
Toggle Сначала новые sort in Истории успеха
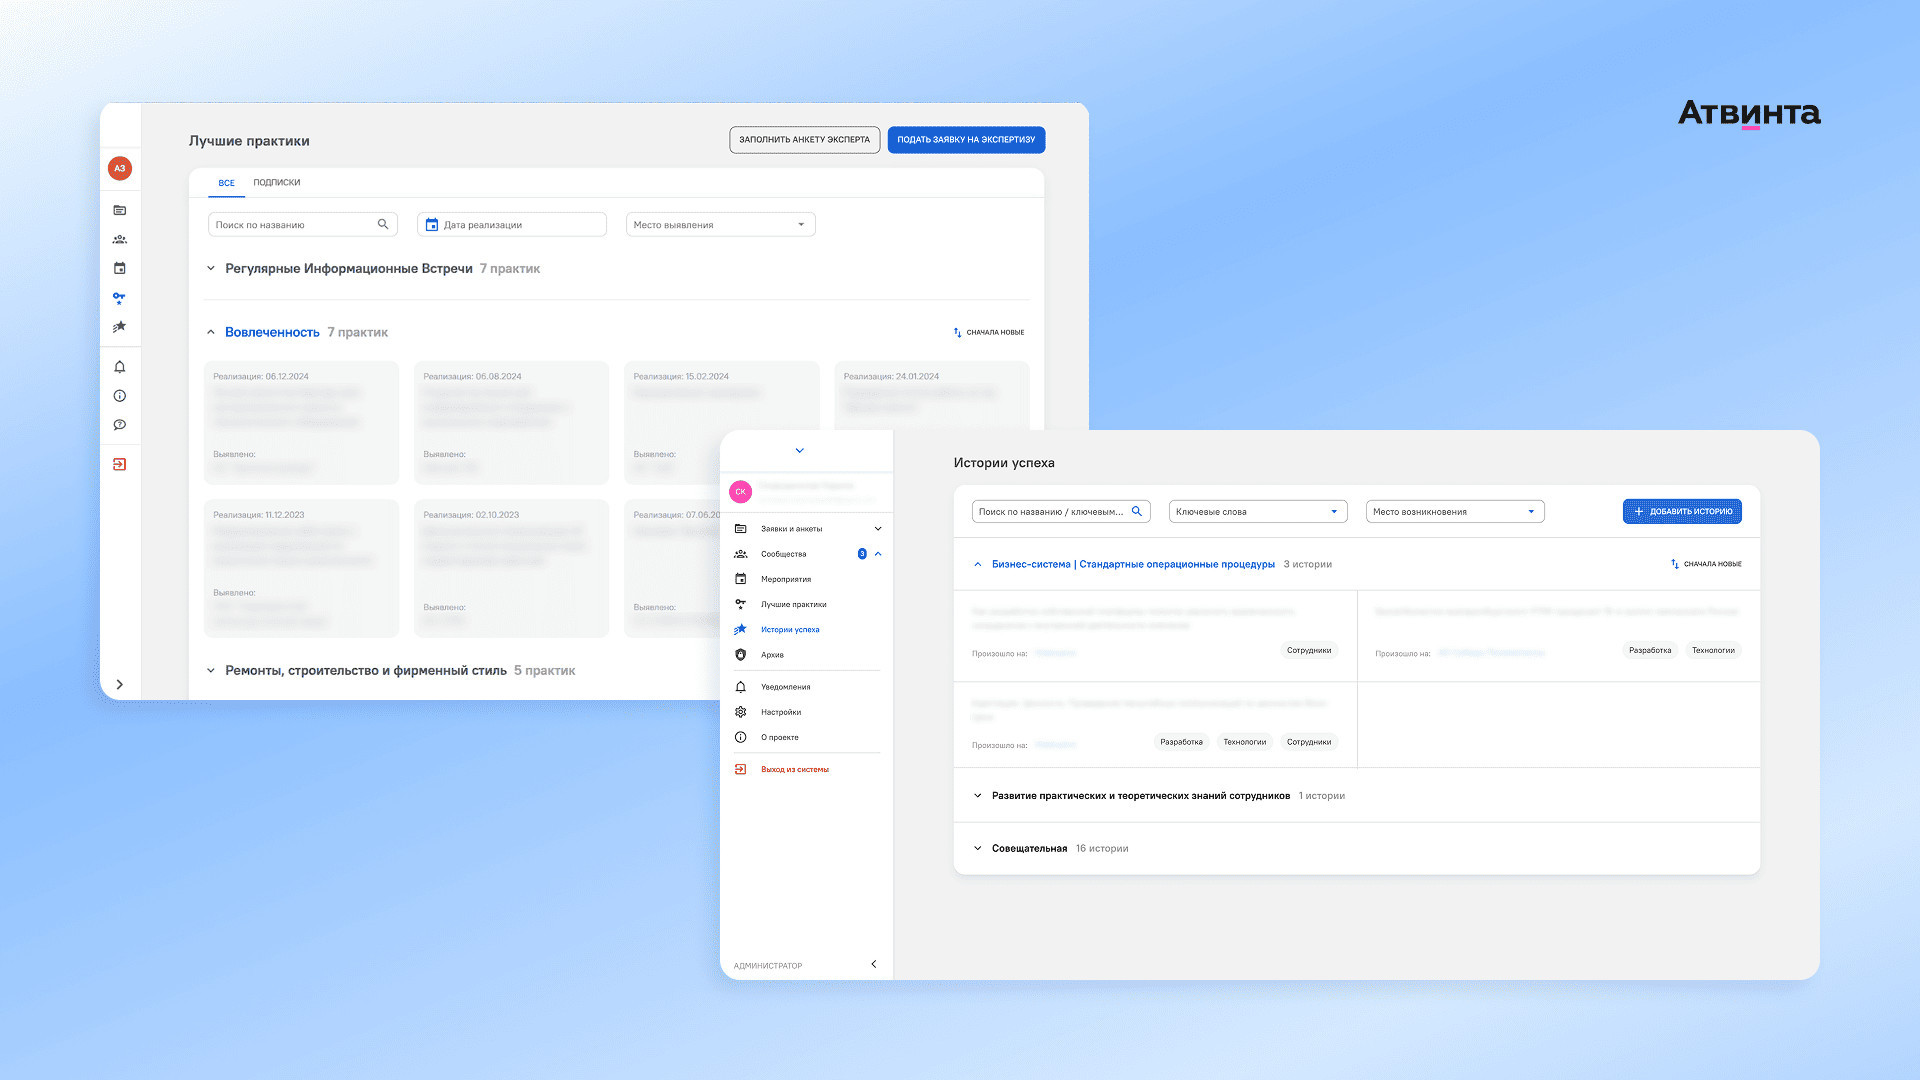(1706, 564)
